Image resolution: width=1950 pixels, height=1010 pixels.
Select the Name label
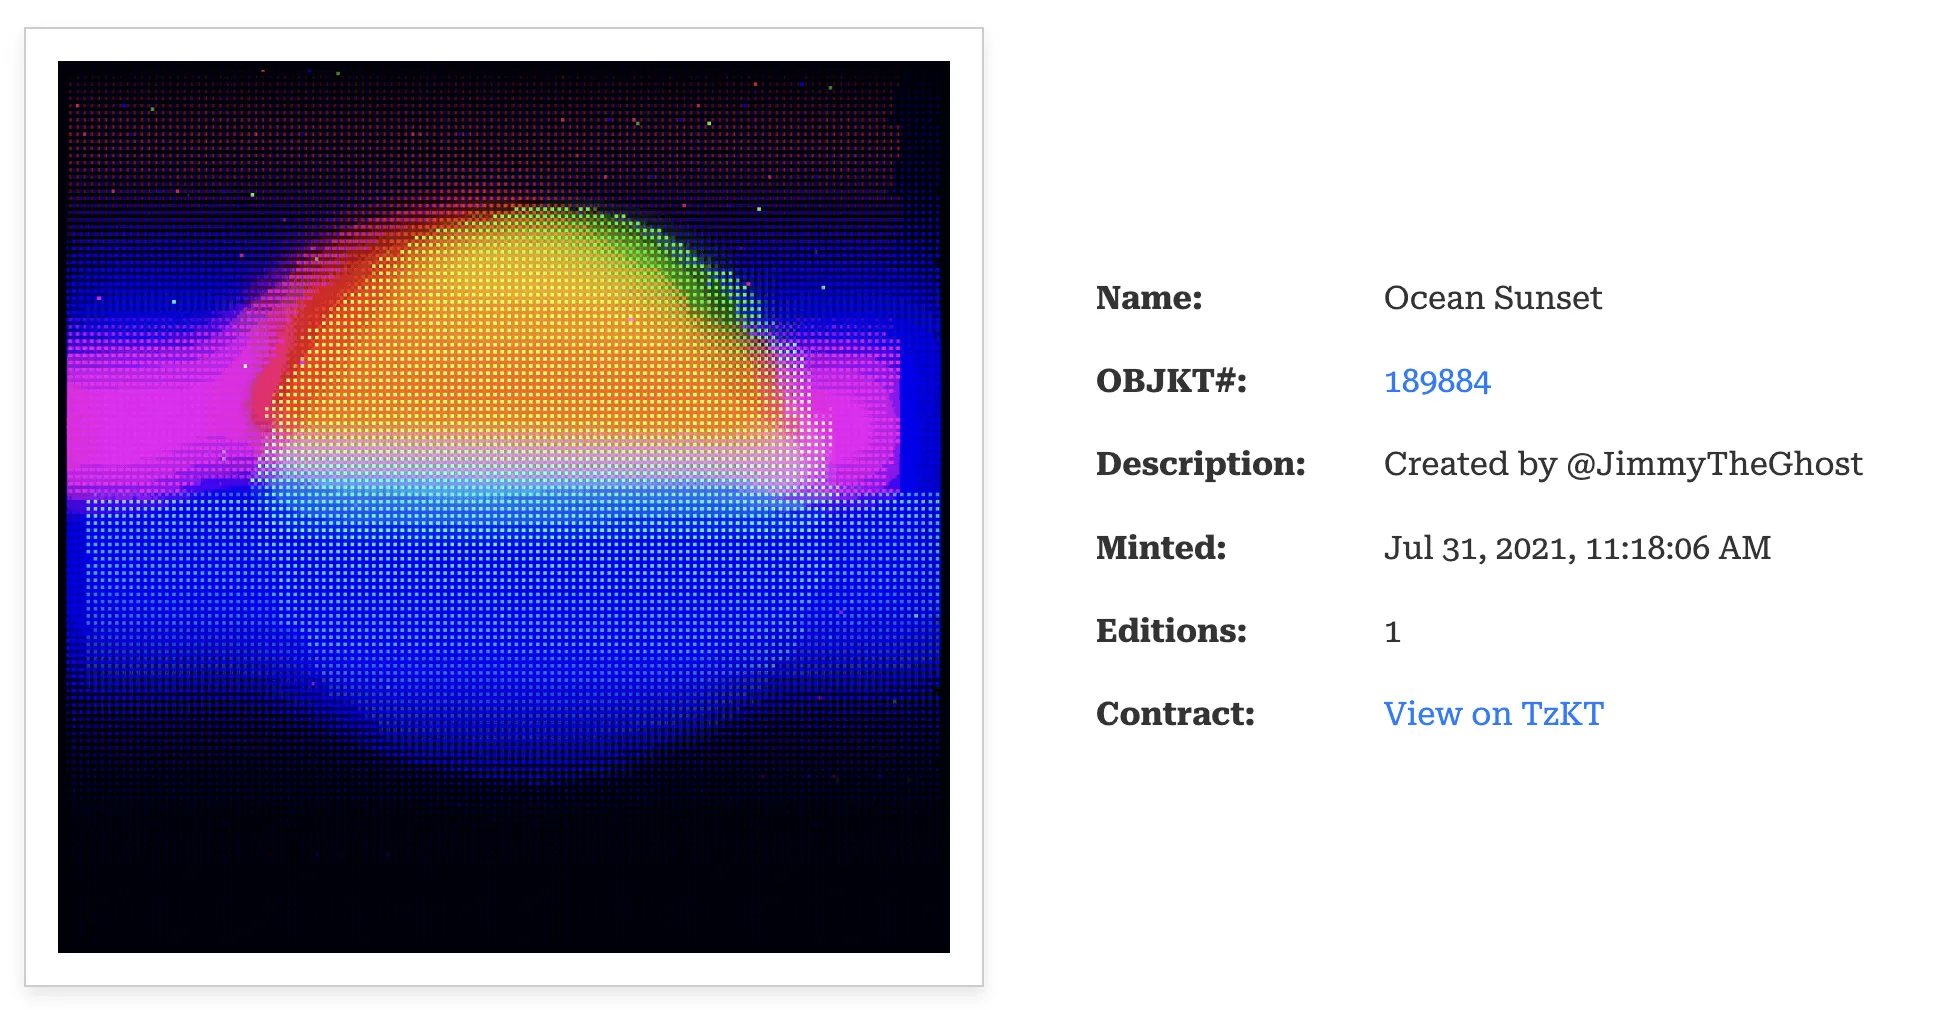point(1148,297)
